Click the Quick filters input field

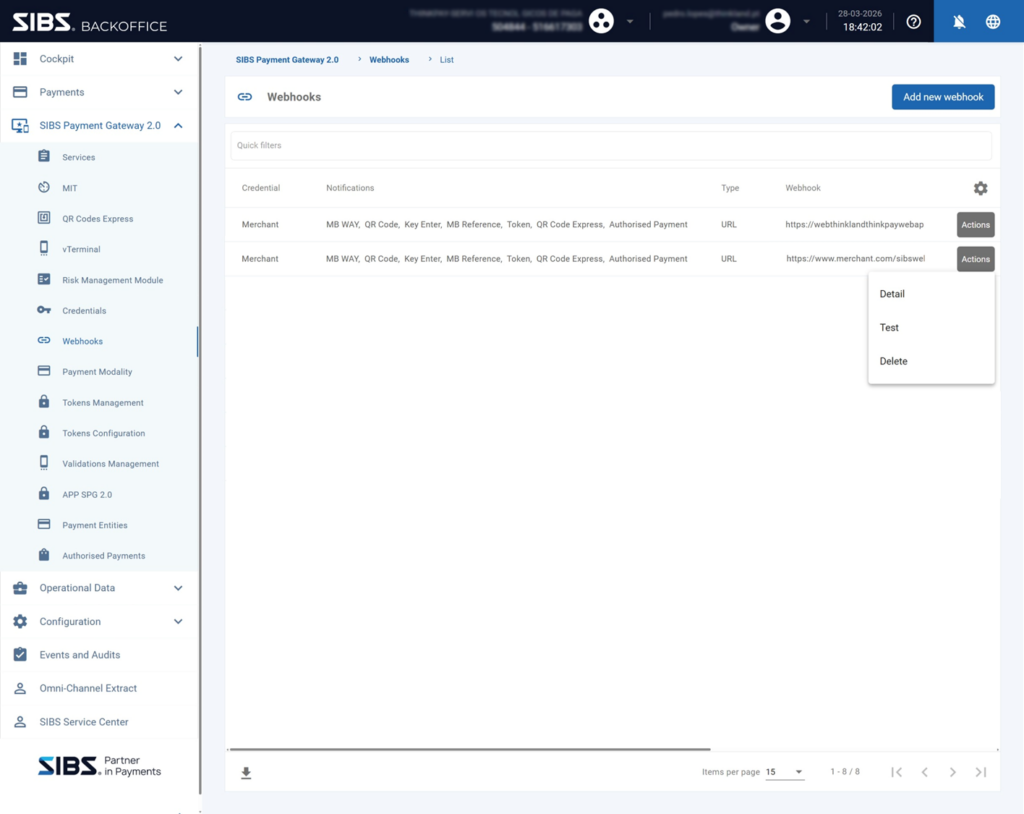[610, 146]
